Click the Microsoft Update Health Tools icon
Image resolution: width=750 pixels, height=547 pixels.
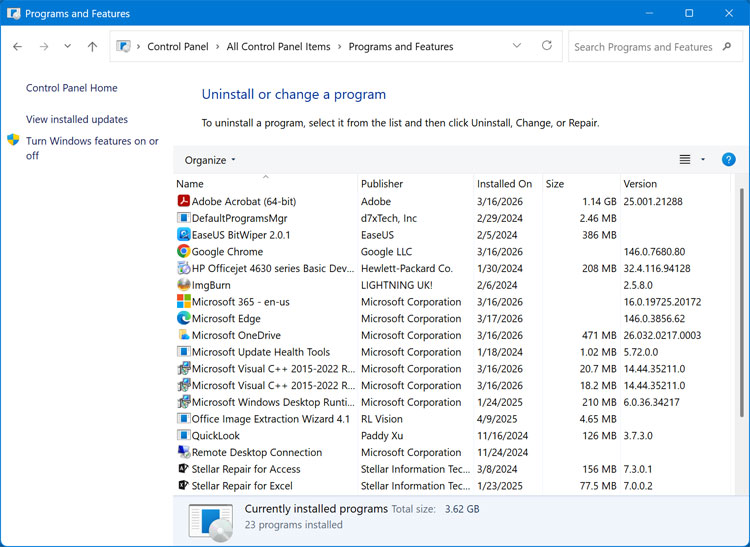click(184, 352)
